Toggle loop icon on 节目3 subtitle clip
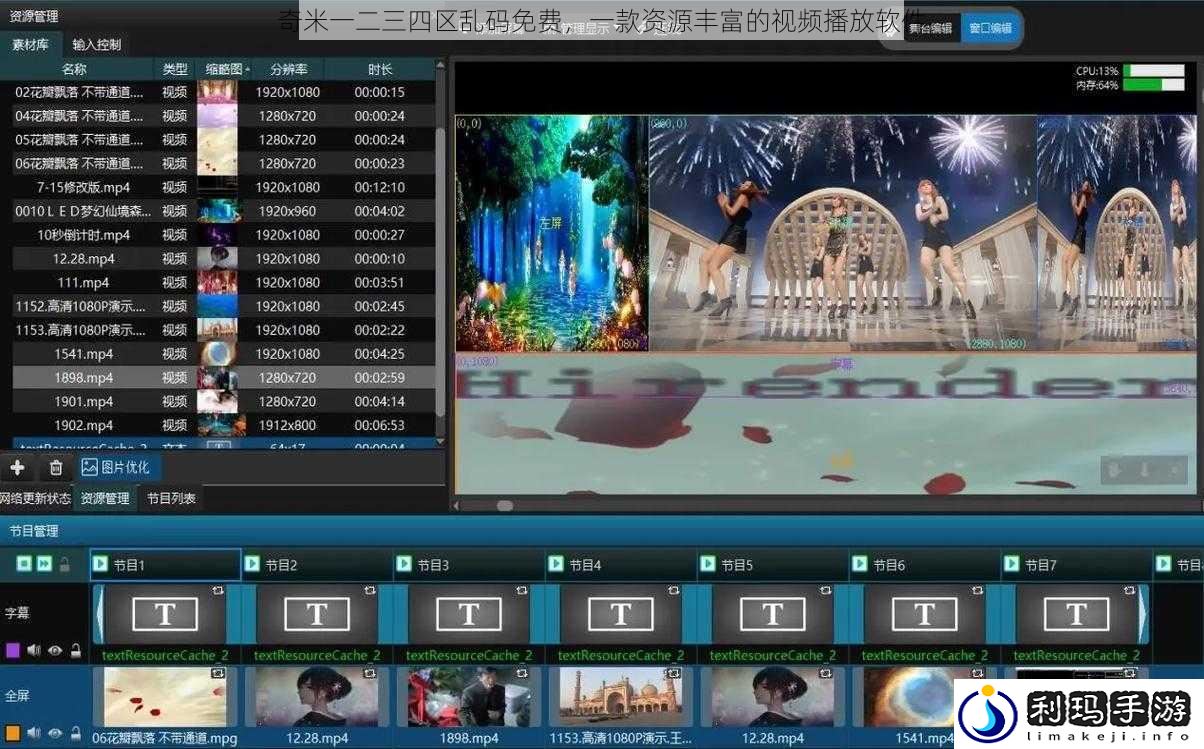Viewport: 1204px width, 749px height. click(522, 591)
